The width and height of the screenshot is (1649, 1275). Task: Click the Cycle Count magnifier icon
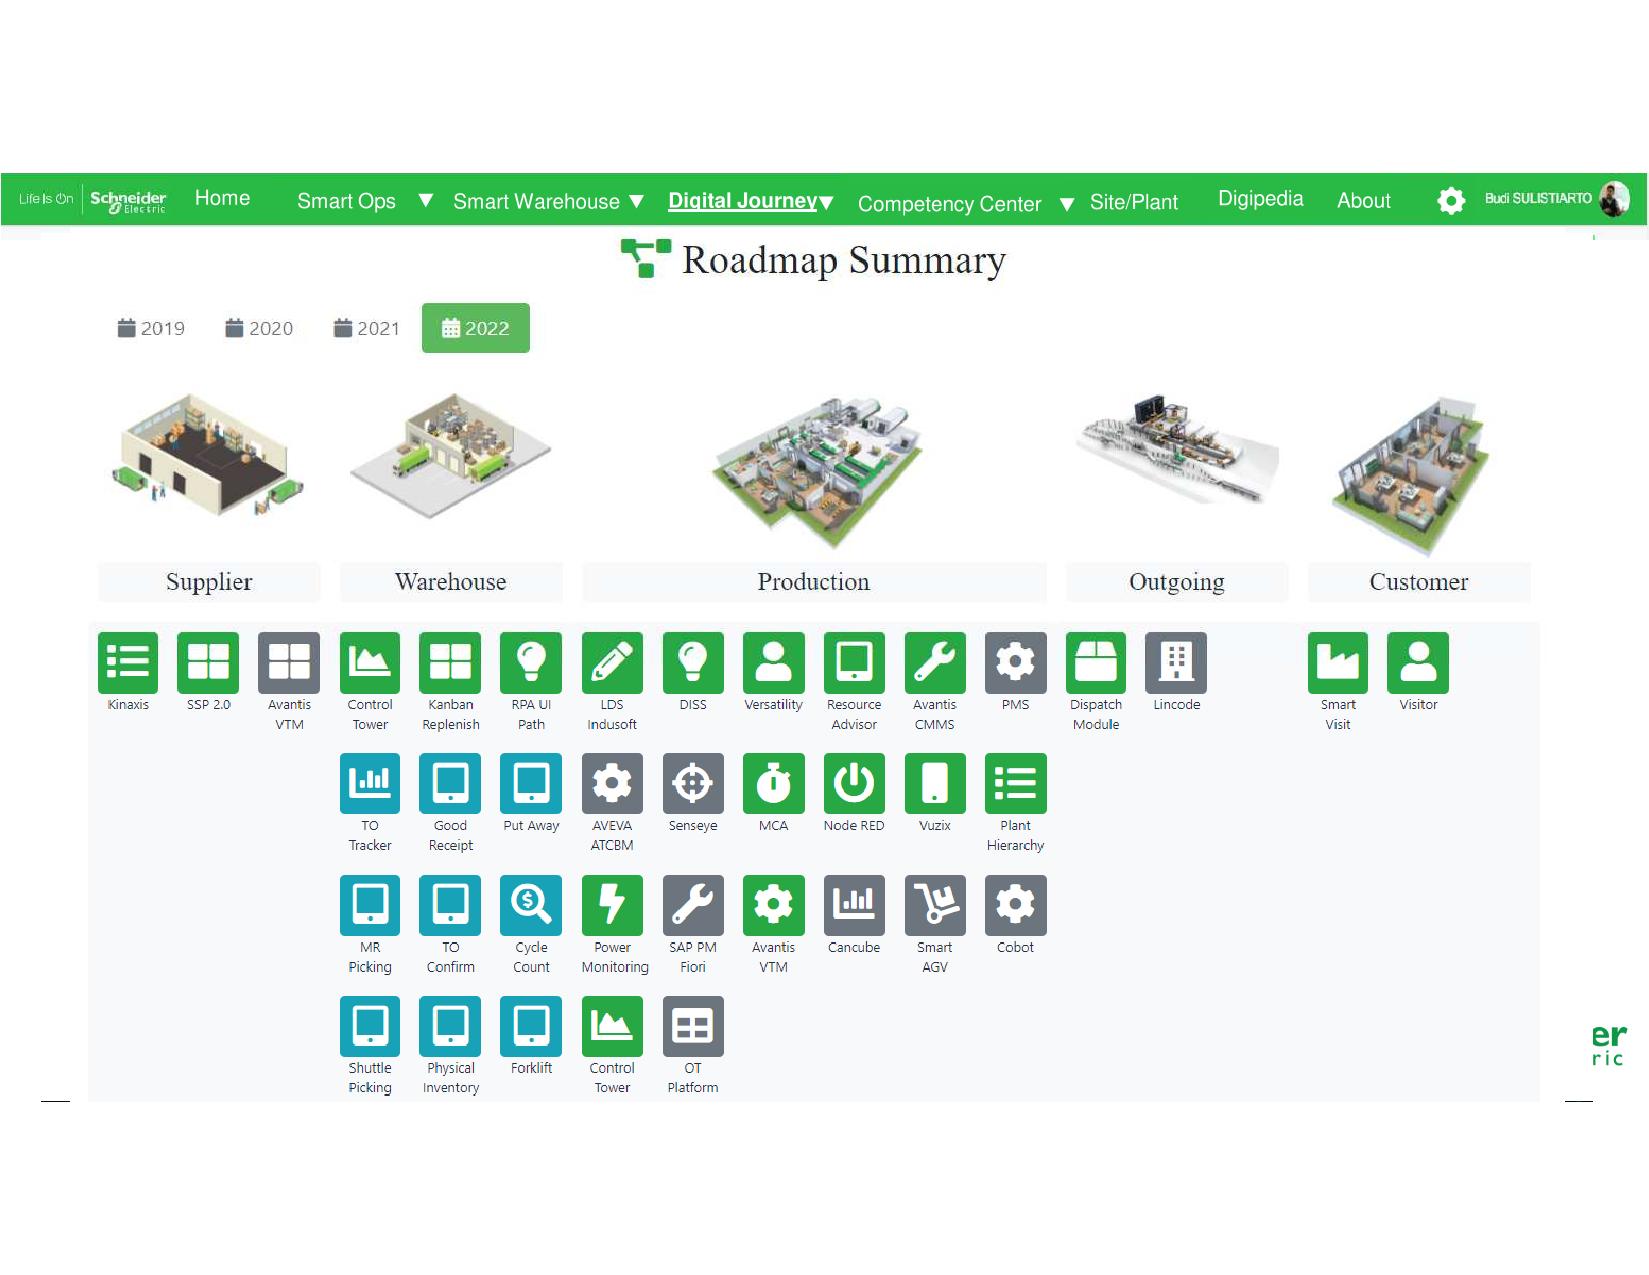point(531,905)
